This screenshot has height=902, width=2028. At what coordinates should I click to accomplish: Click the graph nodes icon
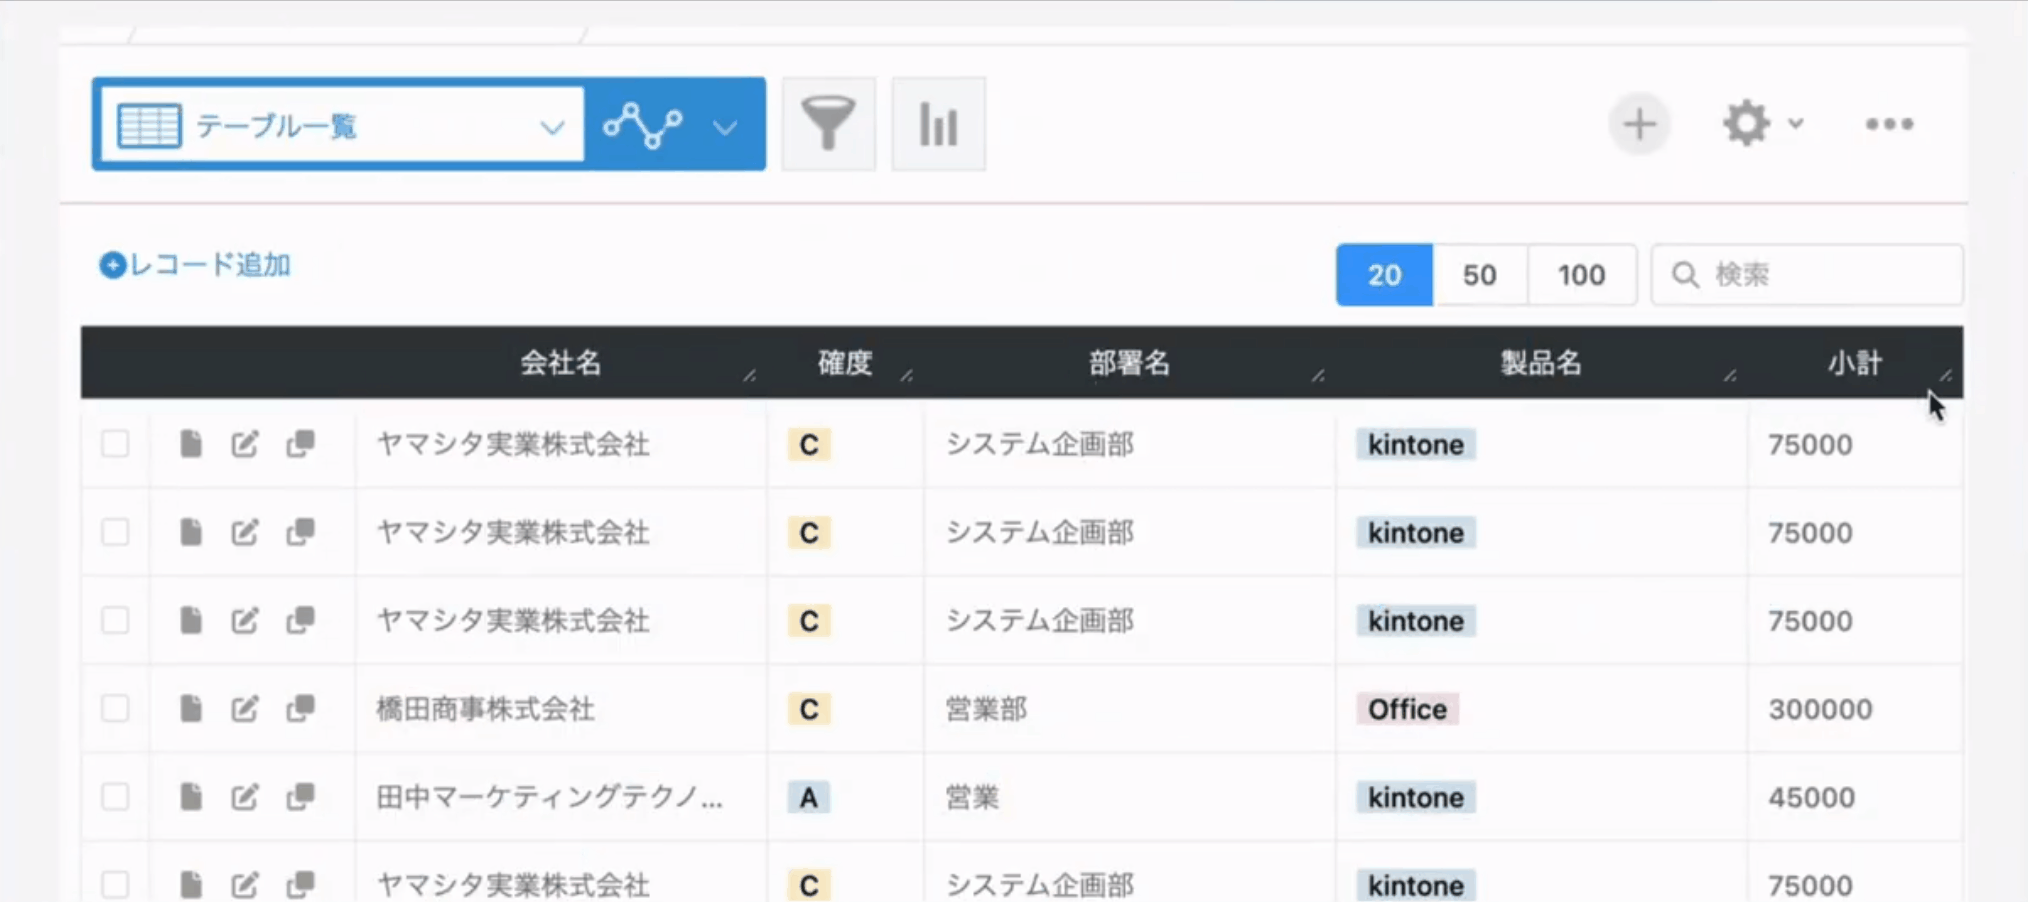click(x=643, y=125)
